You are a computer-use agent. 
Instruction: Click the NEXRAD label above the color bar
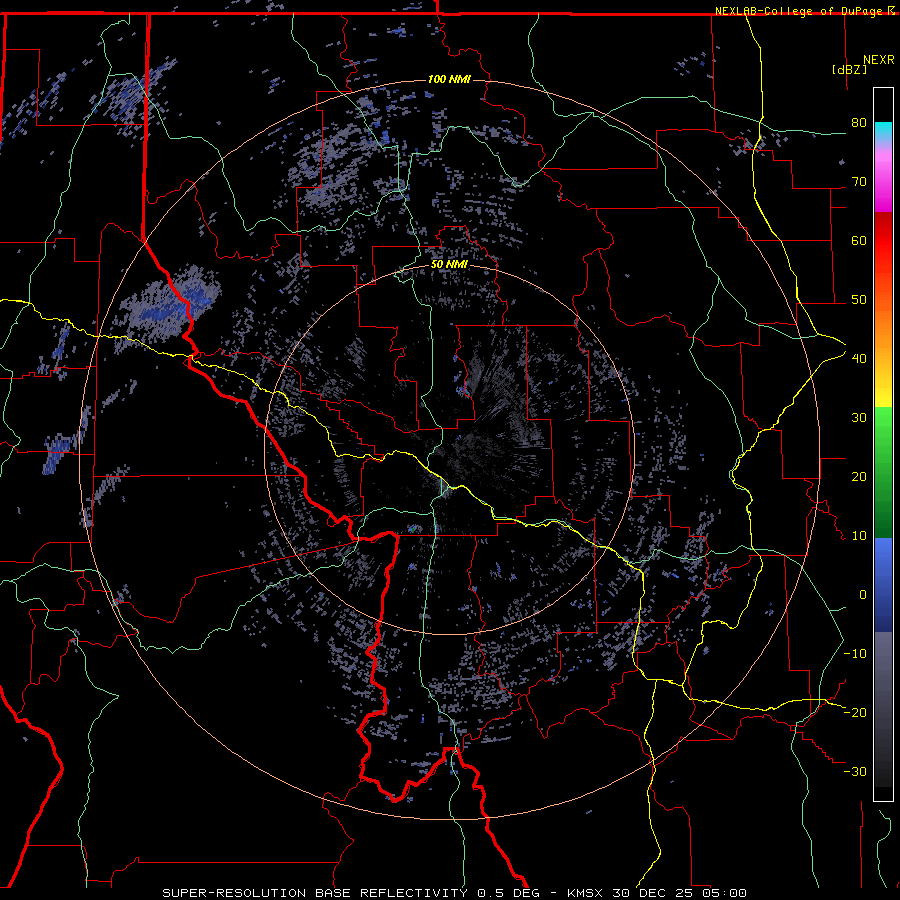(879, 60)
